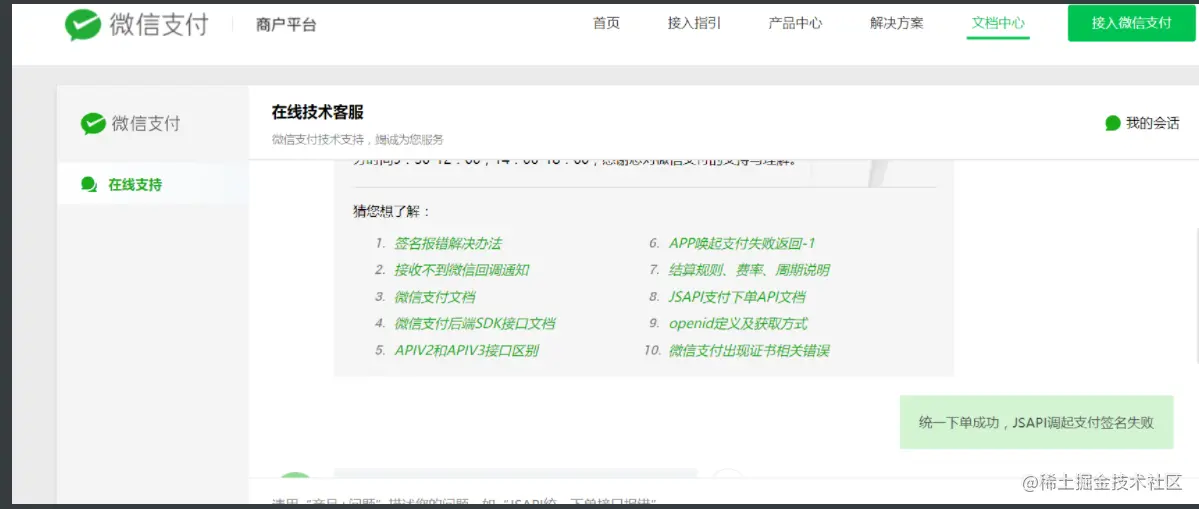Image resolution: width=1199 pixels, height=509 pixels.
Task: Open the 解决方案 nav item
Action: (897, 23)
